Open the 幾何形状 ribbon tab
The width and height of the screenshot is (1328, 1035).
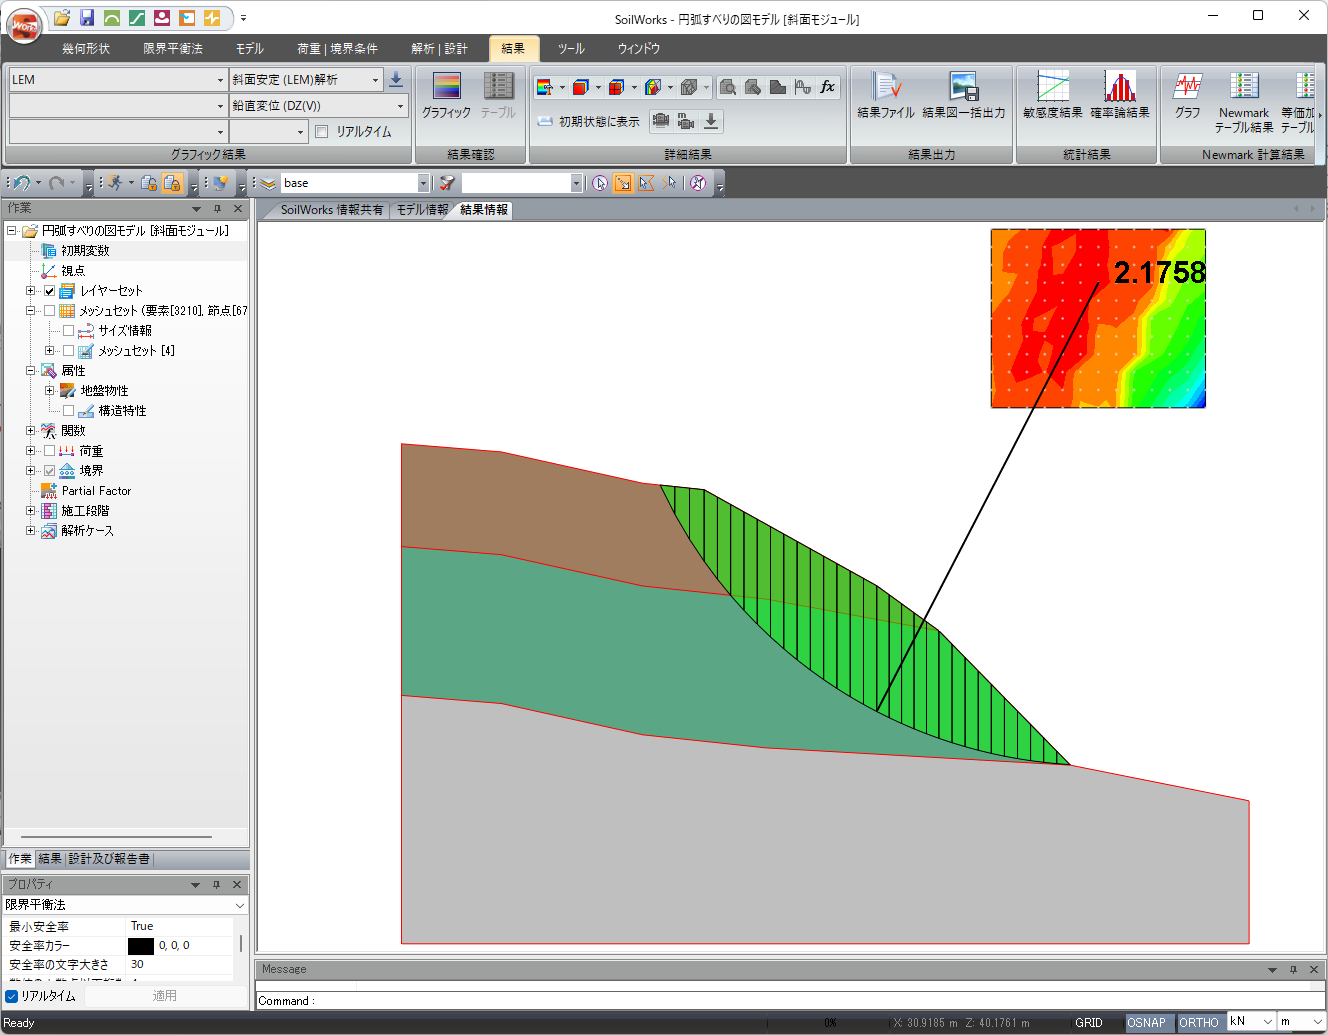click(86, 49)
